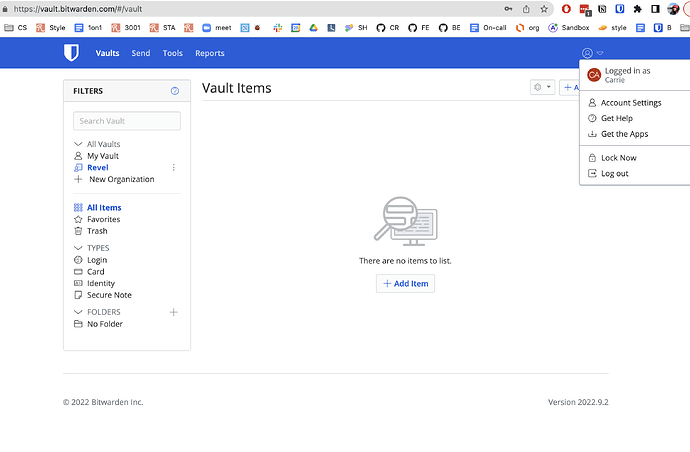
Task: Open the filters help icon
Action: click(175, 91)
